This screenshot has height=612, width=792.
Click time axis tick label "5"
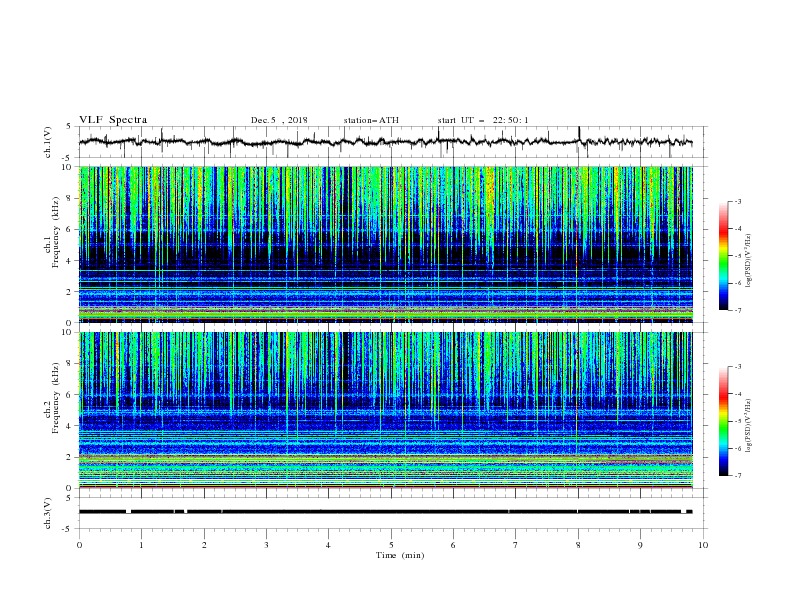[x=391, y=545]
